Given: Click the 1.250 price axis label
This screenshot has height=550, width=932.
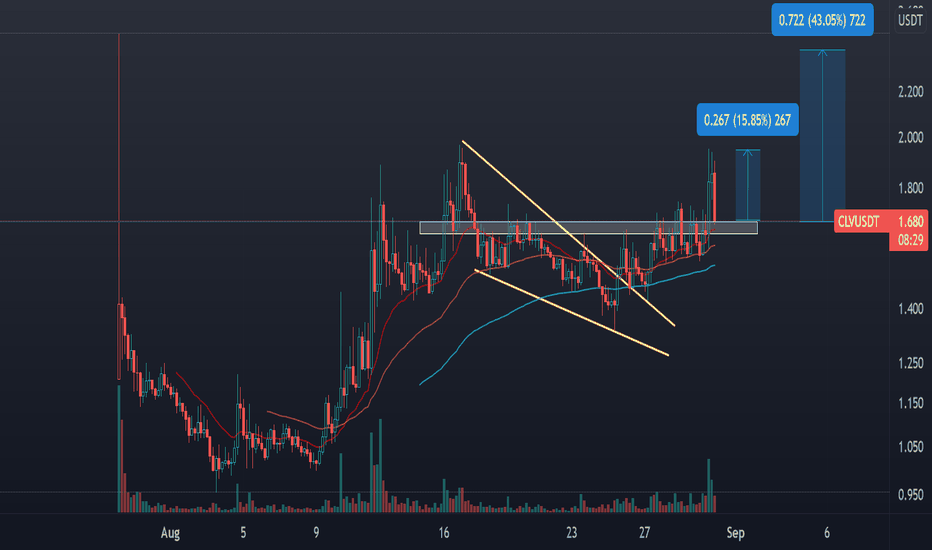Looking at the screenshot, I should (x=910, y=363).
